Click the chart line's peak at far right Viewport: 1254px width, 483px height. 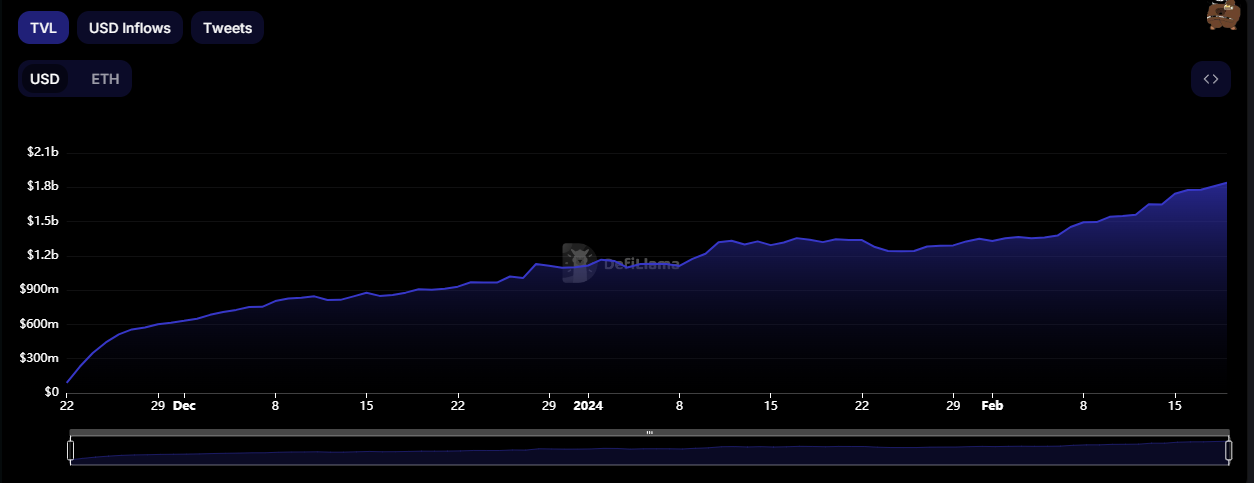tap(1226, 183)
